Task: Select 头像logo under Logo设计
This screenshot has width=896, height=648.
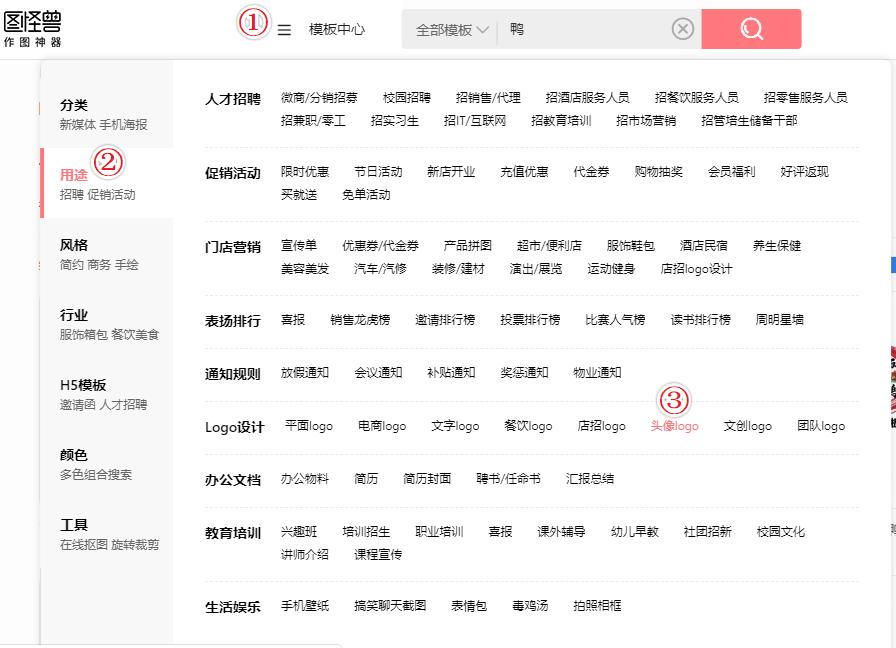Action: 675,425
